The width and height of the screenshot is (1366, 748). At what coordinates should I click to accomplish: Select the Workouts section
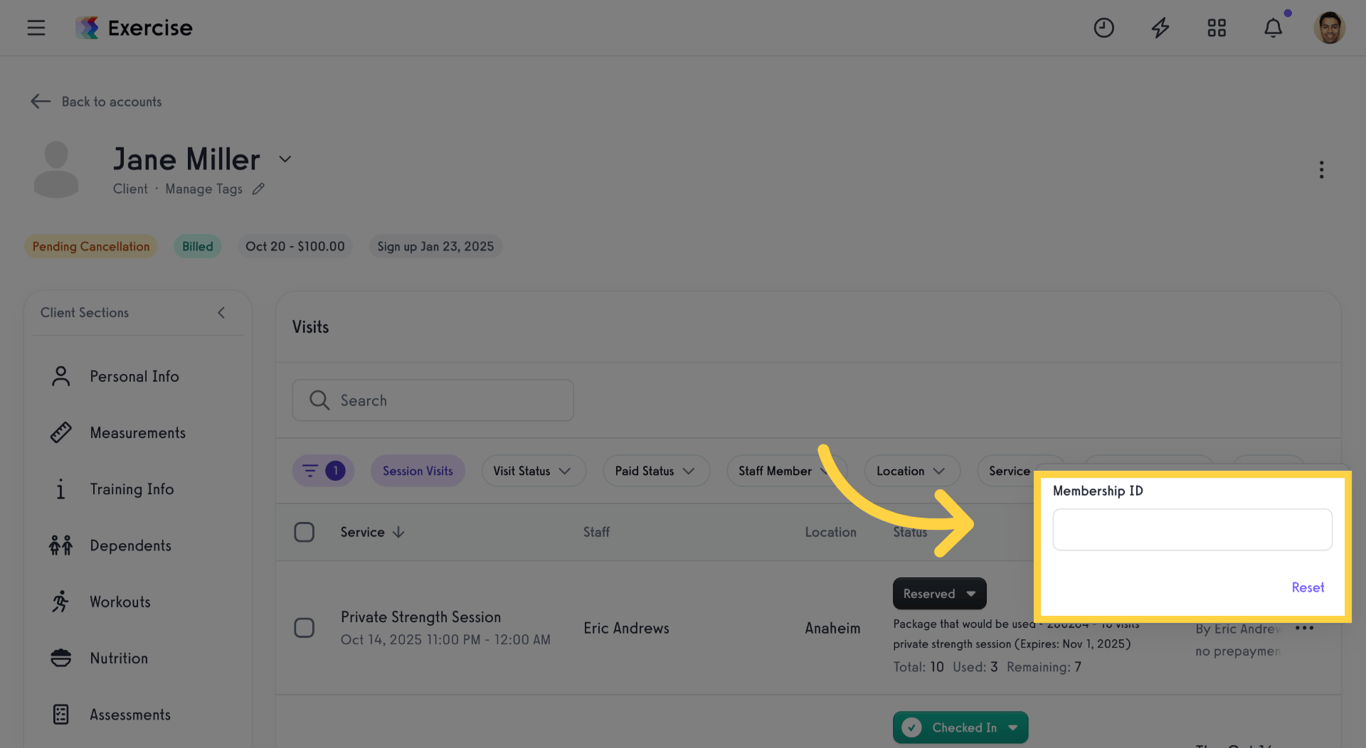click(x=119, y=601)
